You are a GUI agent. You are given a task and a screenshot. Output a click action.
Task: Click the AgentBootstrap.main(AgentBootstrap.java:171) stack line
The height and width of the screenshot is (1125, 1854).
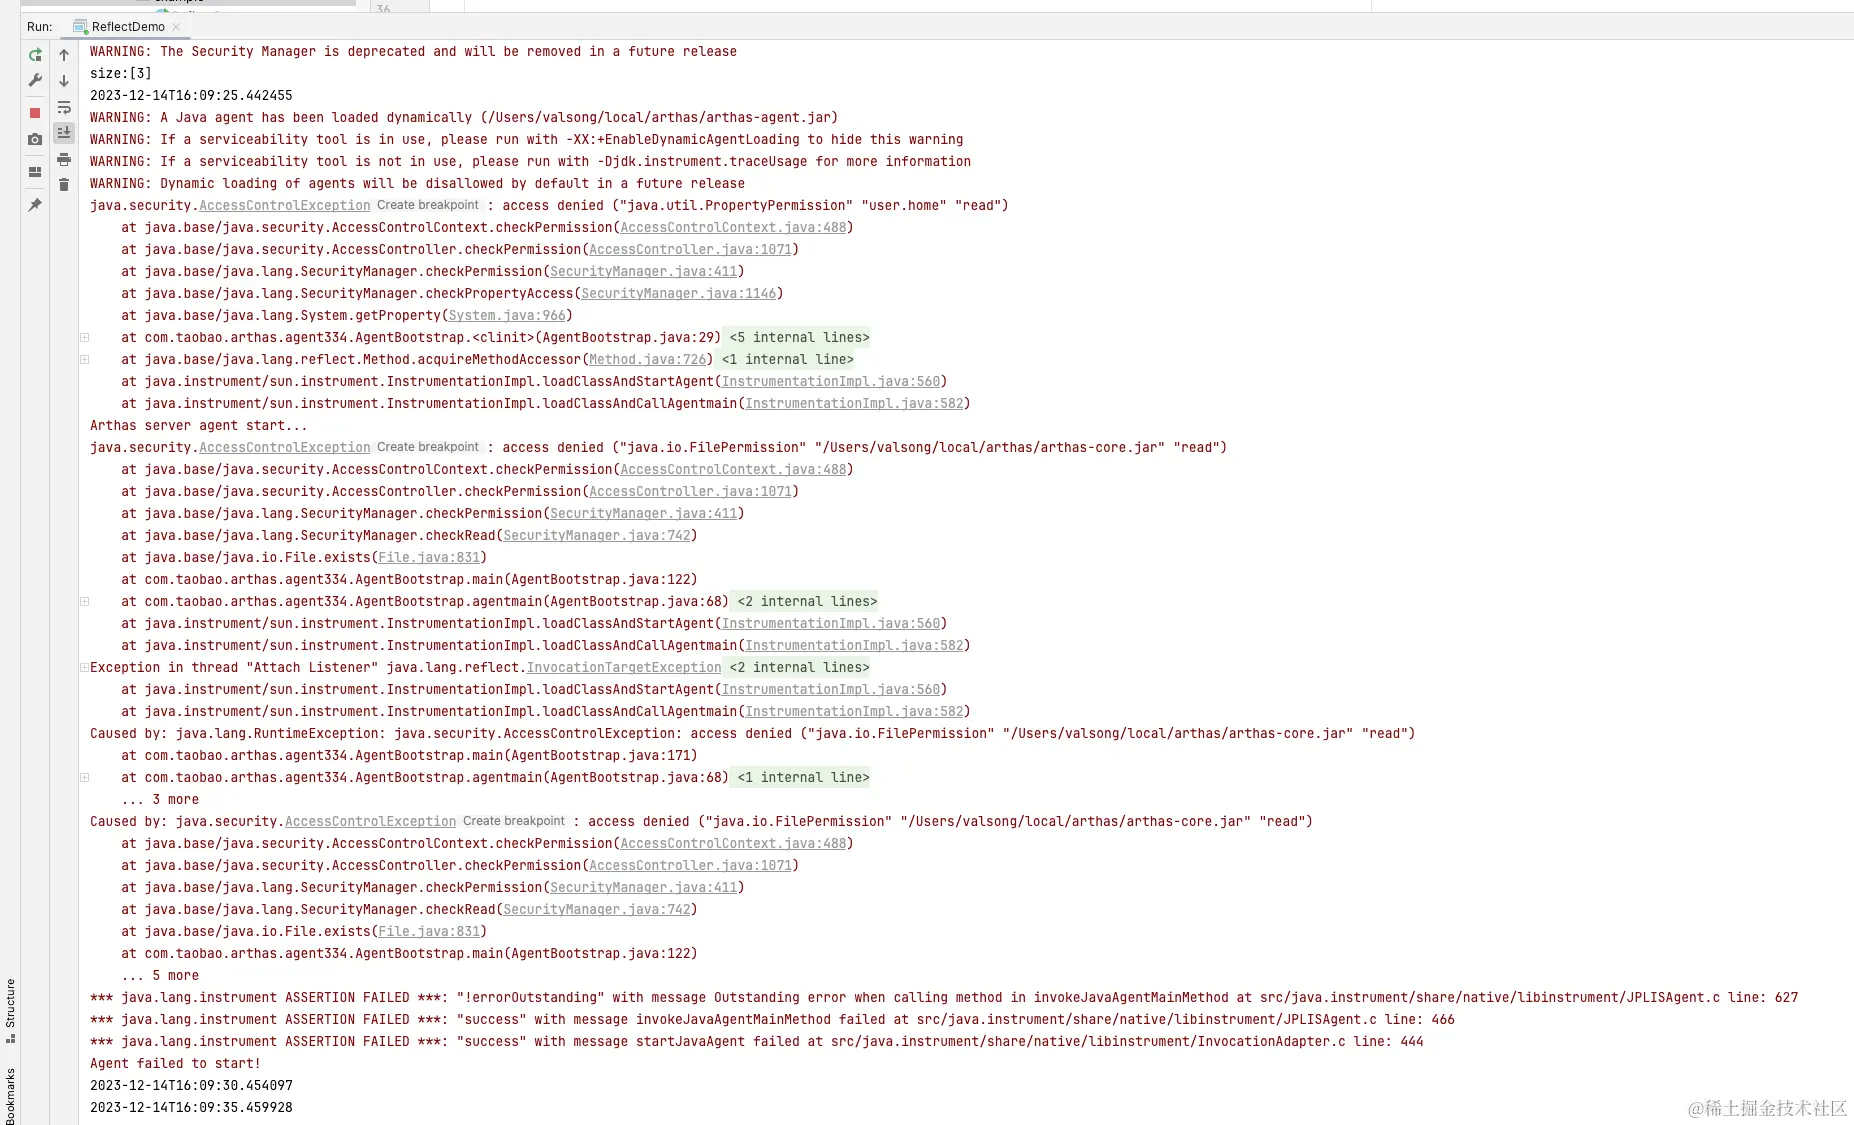[409, 755]
